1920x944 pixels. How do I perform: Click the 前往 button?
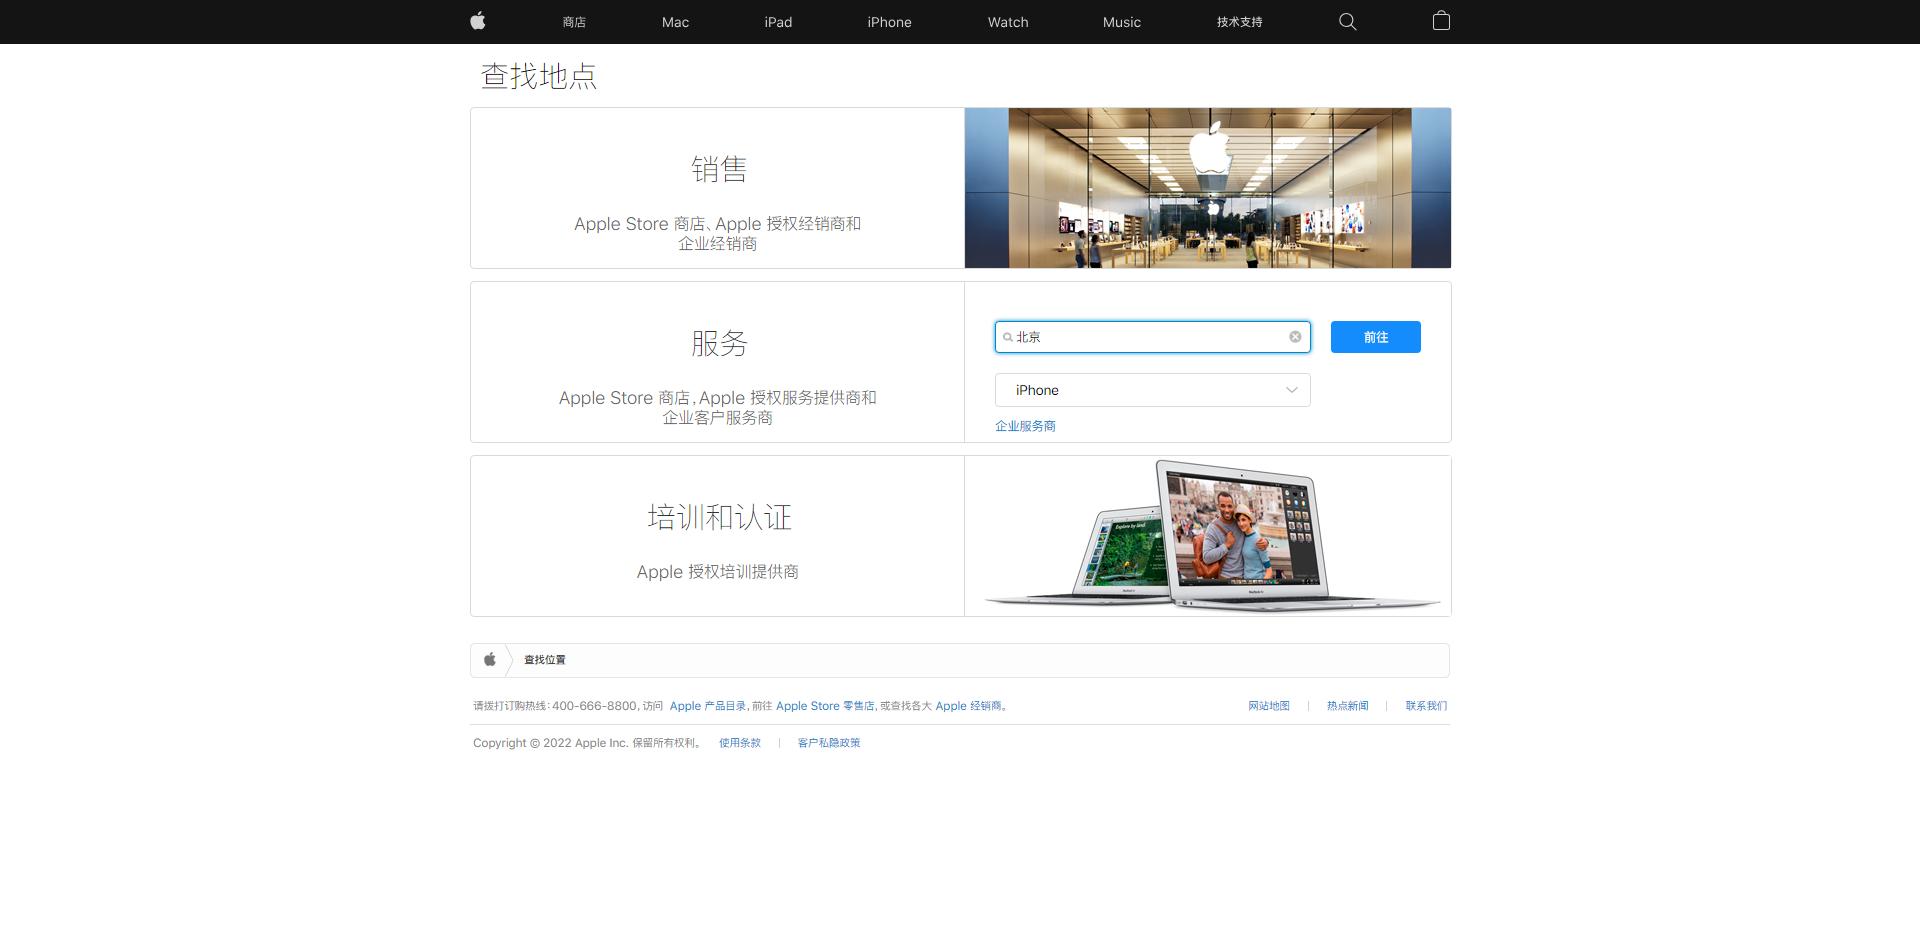pos(1375,337)
